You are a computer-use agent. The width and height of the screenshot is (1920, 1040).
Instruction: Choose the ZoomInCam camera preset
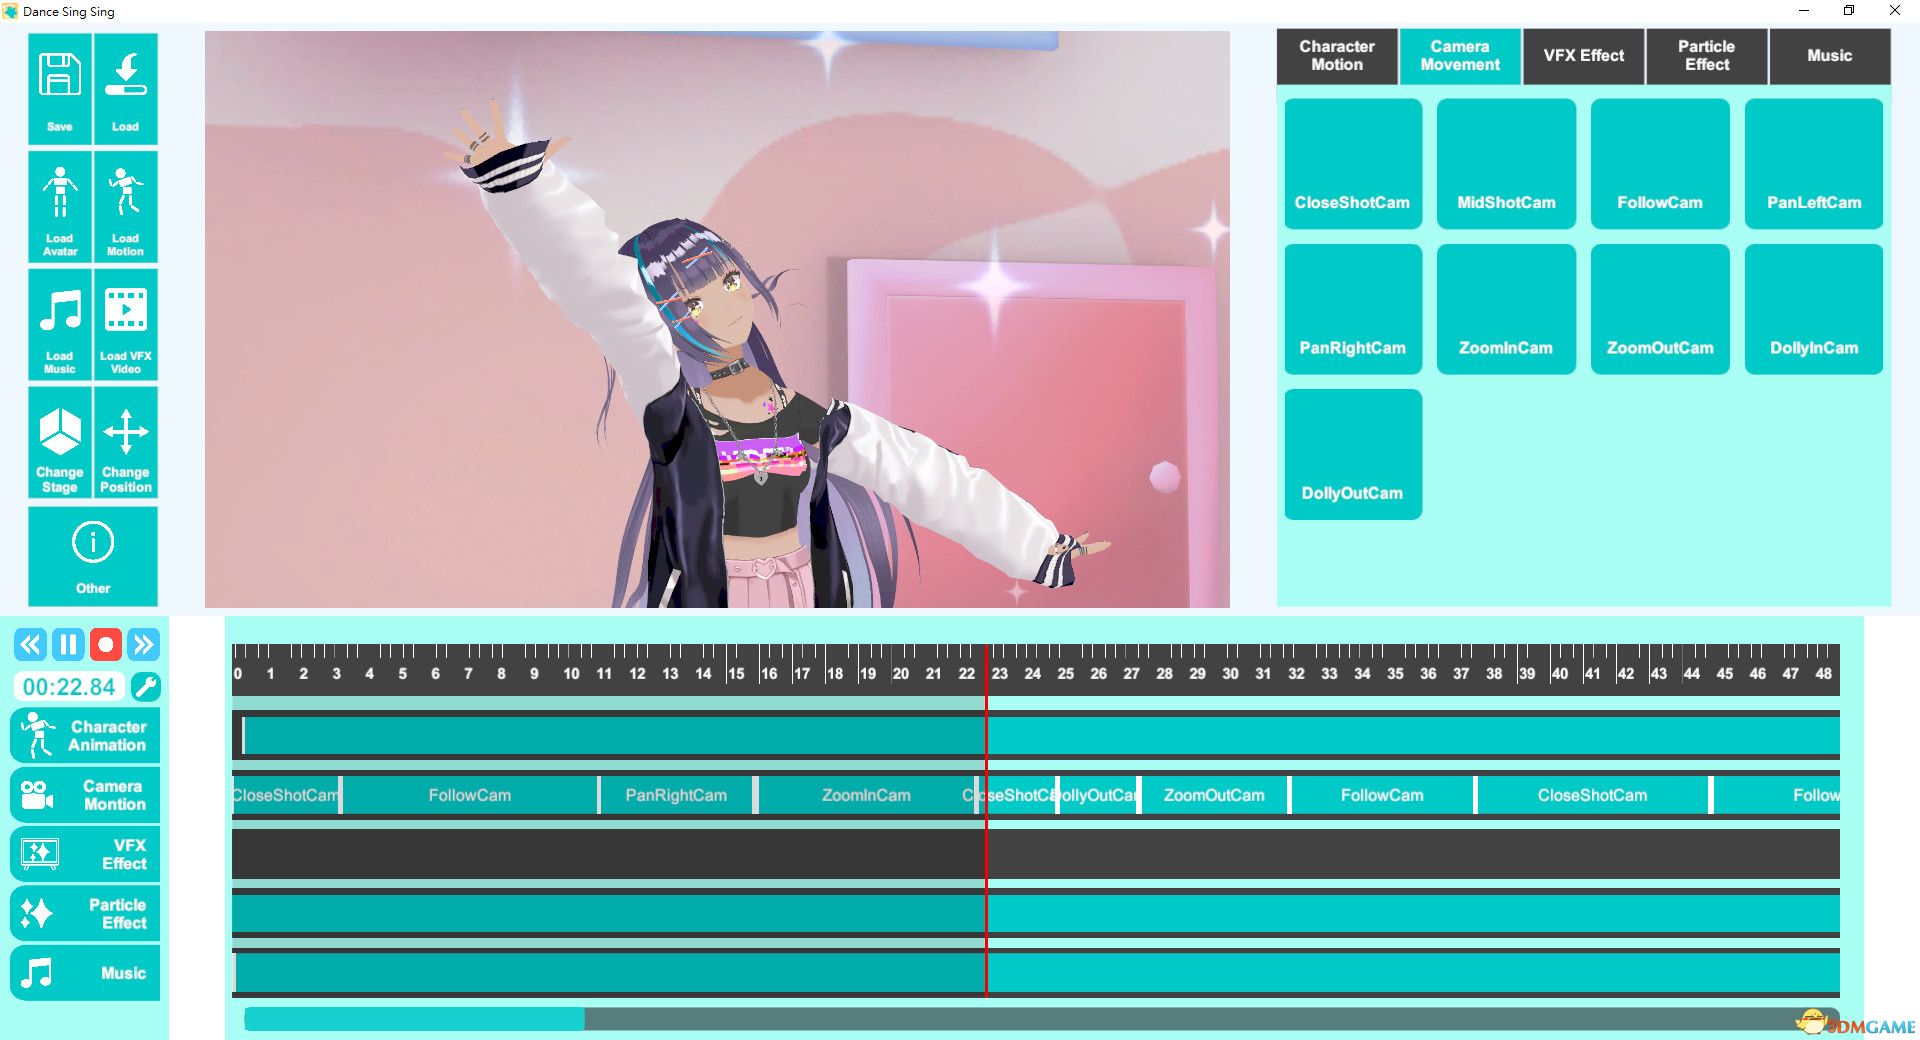1505,310
